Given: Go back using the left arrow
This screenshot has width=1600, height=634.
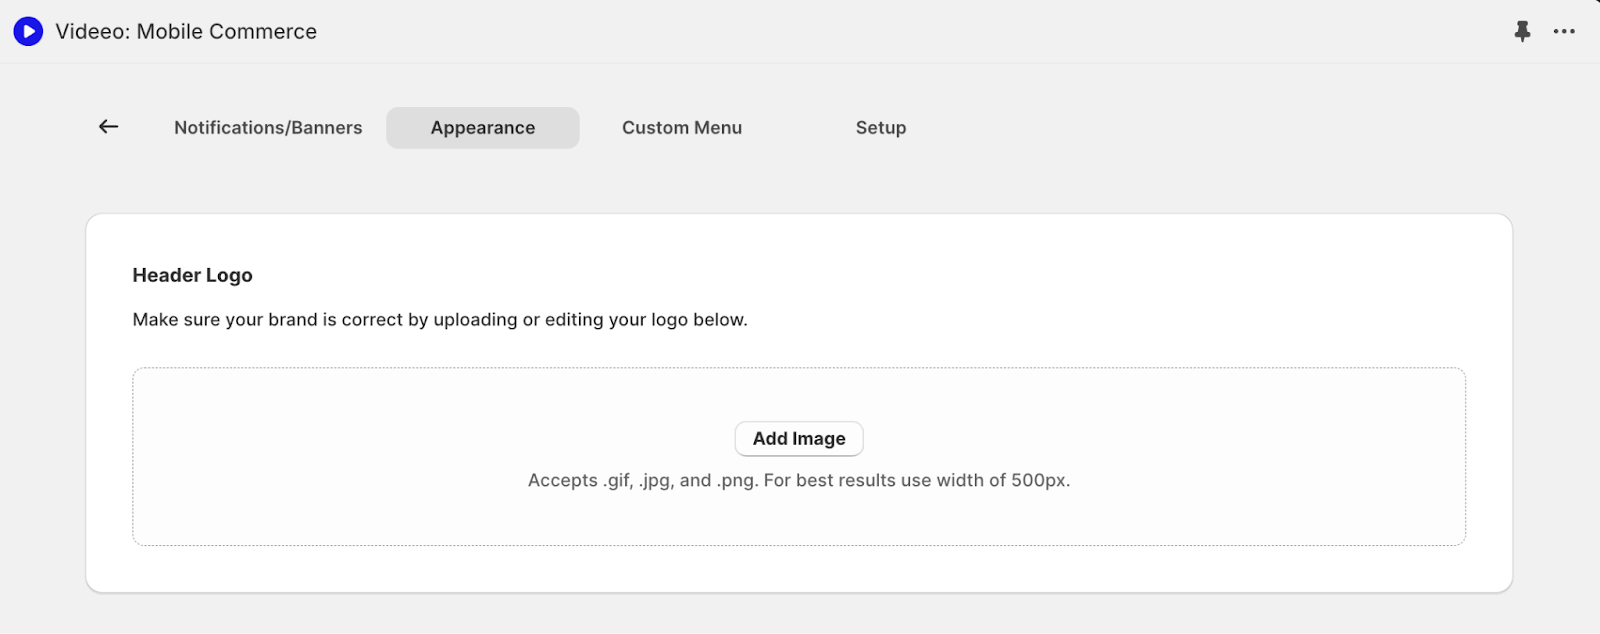Looking at the screenshot, I should 109,127.
